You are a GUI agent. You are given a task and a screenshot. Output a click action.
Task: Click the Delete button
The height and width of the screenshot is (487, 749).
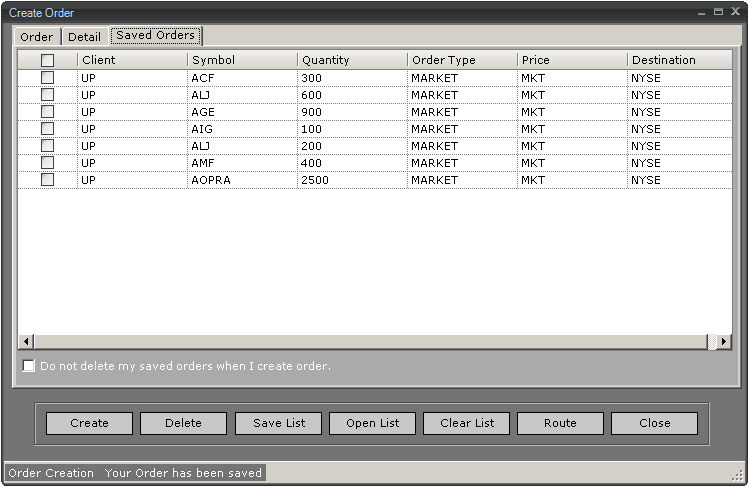183,423
